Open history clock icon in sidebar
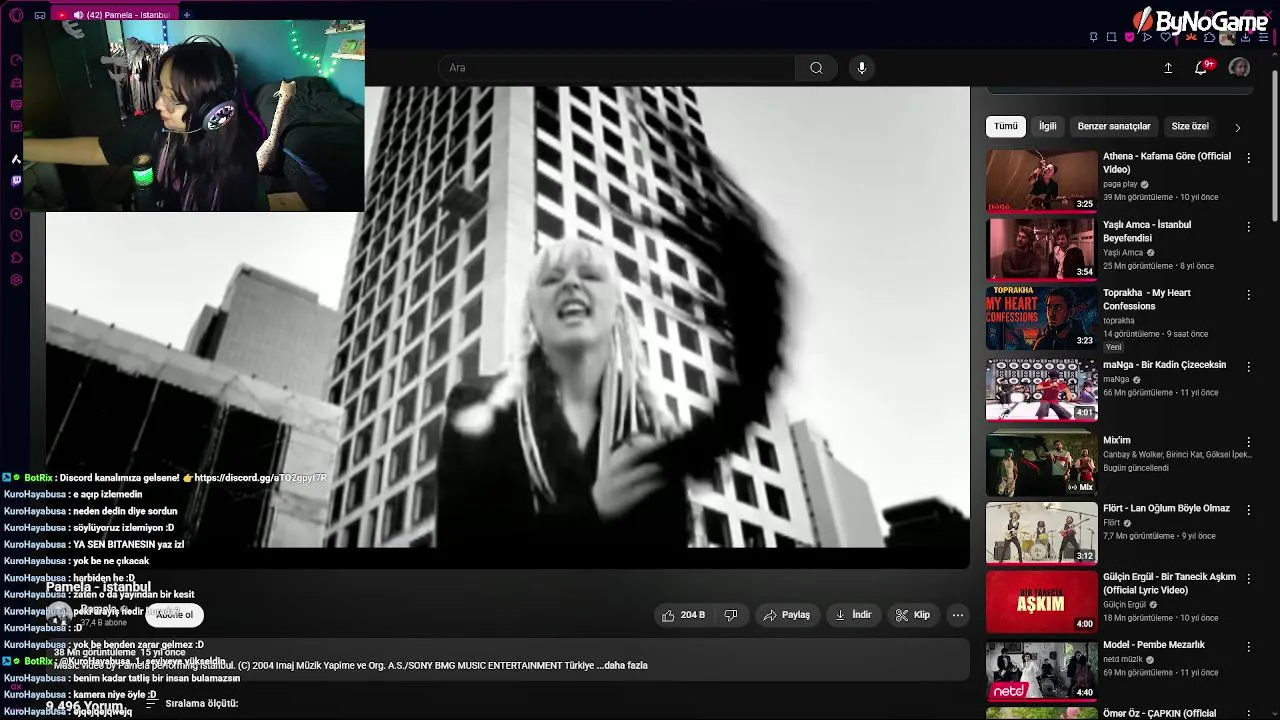The image size is (1280, 720). click(16, 236)
